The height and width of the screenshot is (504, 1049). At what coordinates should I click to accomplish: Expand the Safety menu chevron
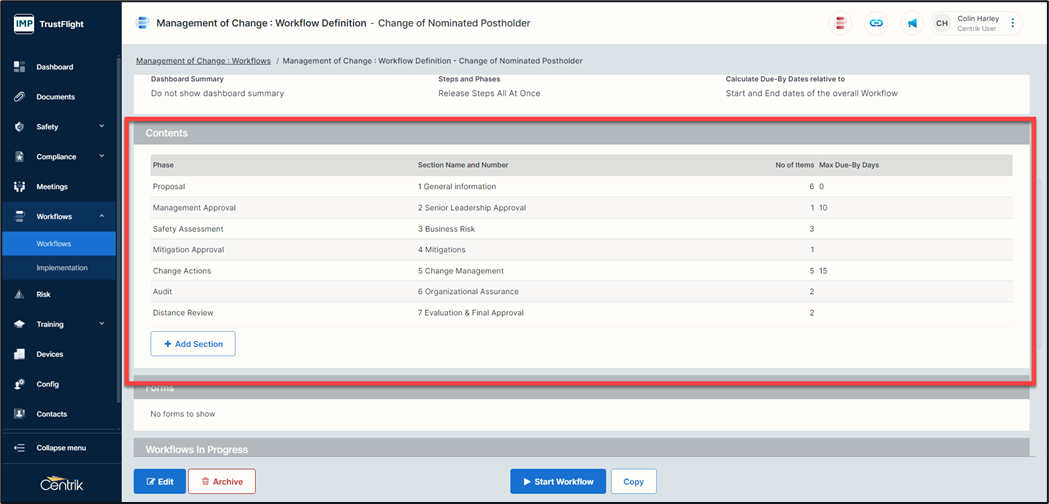point(102,127)
